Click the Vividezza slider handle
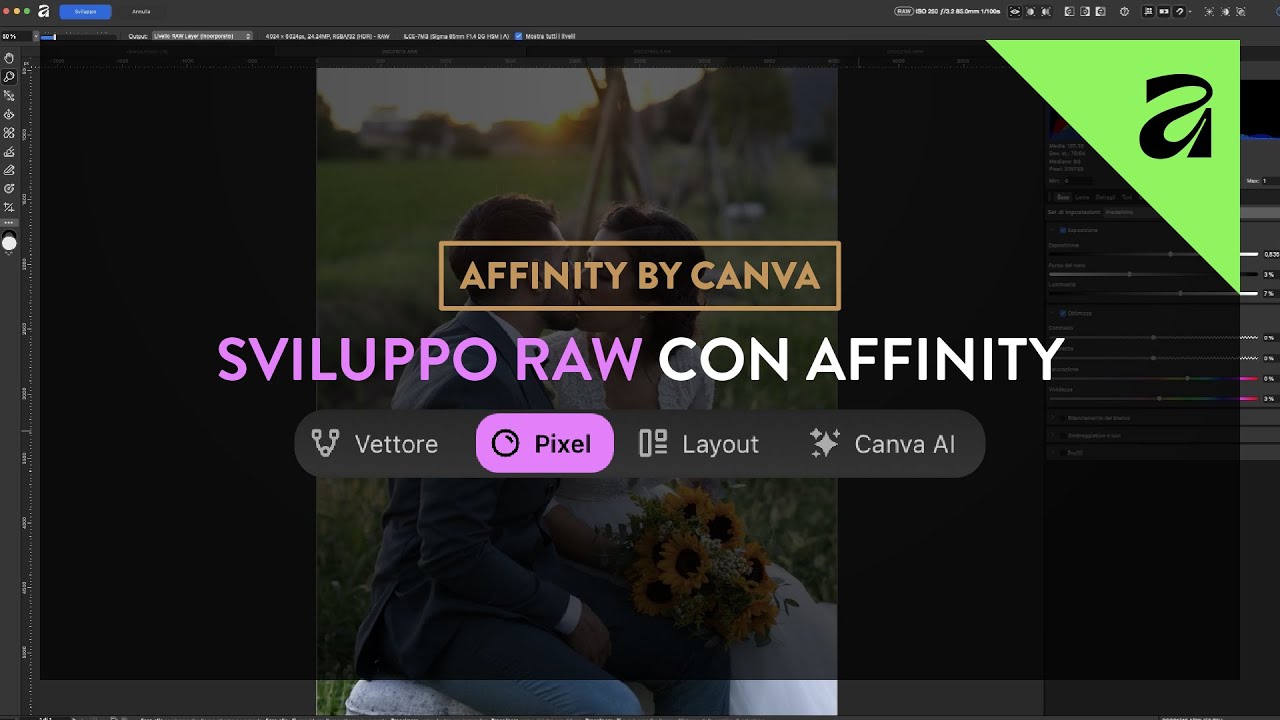Image resolution: width=1280 pixels, height=720 pixels. tap(1159, 398)
